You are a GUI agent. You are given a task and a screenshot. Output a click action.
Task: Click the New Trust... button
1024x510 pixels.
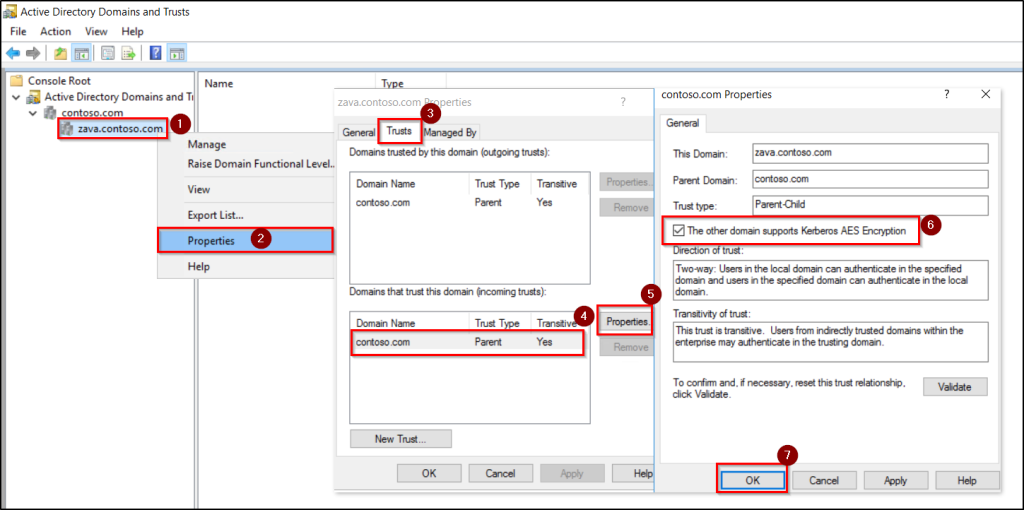point(401,438)
